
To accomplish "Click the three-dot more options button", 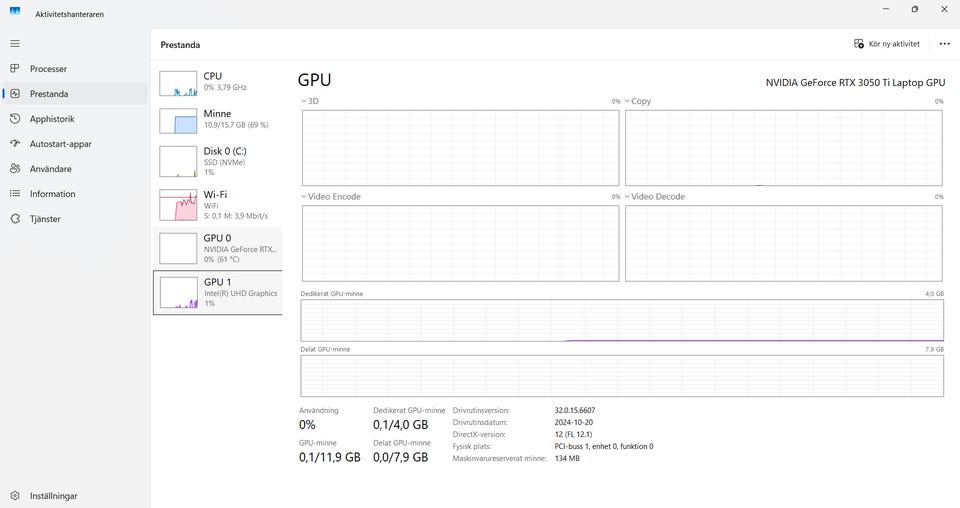I will (944, 44).
